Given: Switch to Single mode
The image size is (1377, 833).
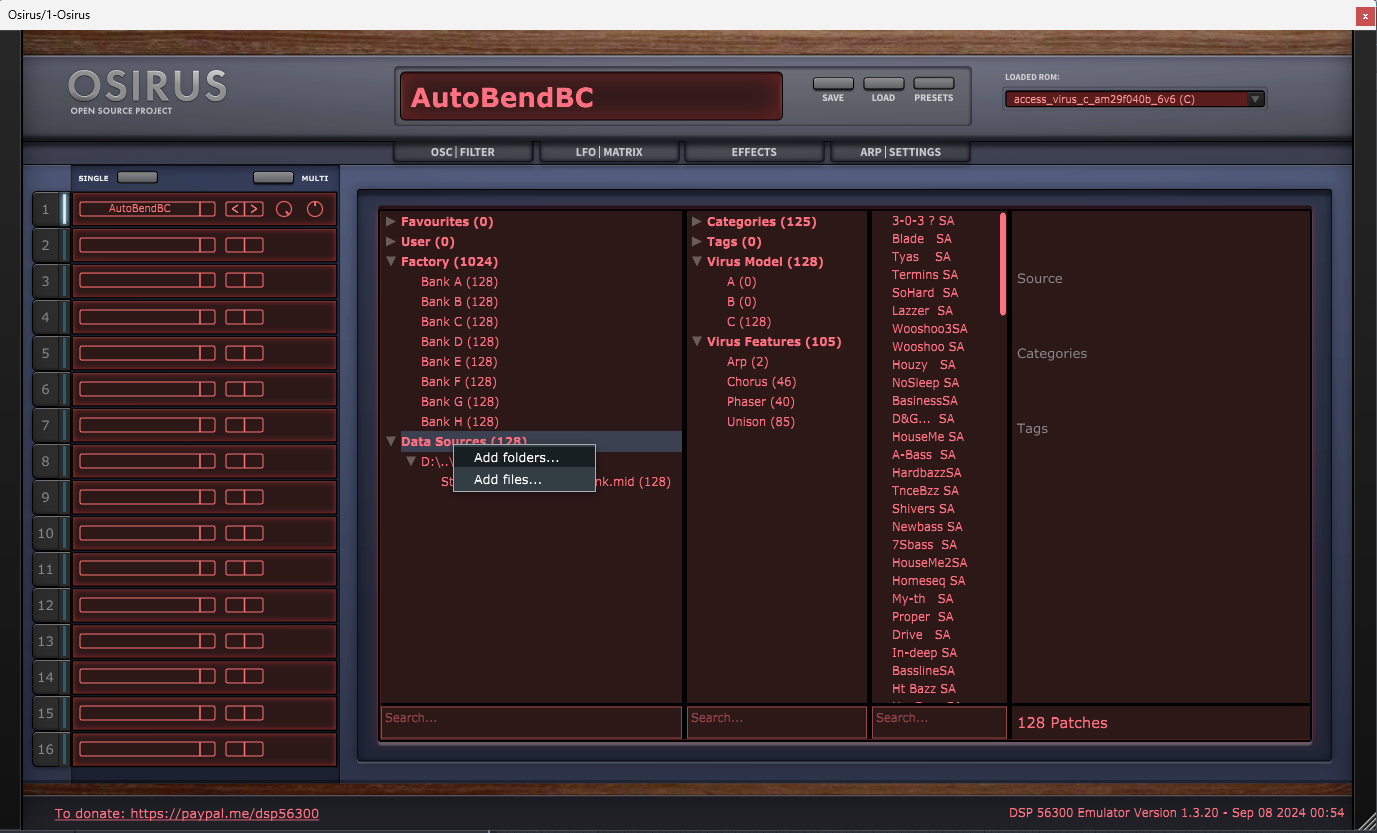Looking at the screenshot, I should tap(137, 178).
